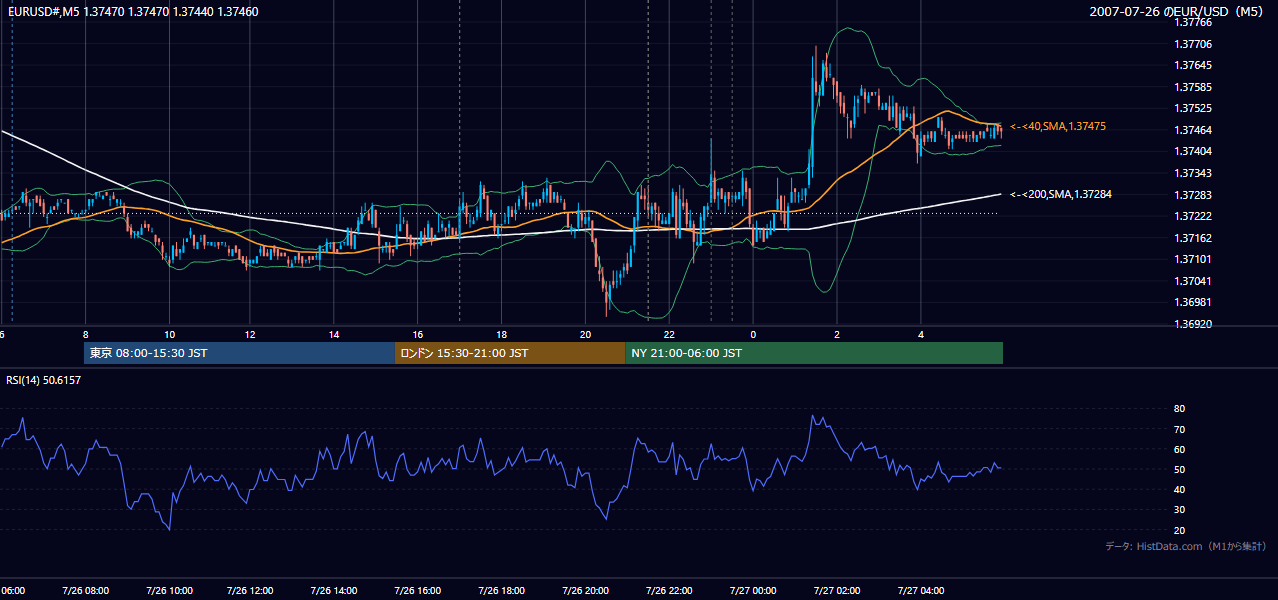Screen dimensions: 1278x600
Task: Click hour tick 16 under price chart
Action: [418, 335]
